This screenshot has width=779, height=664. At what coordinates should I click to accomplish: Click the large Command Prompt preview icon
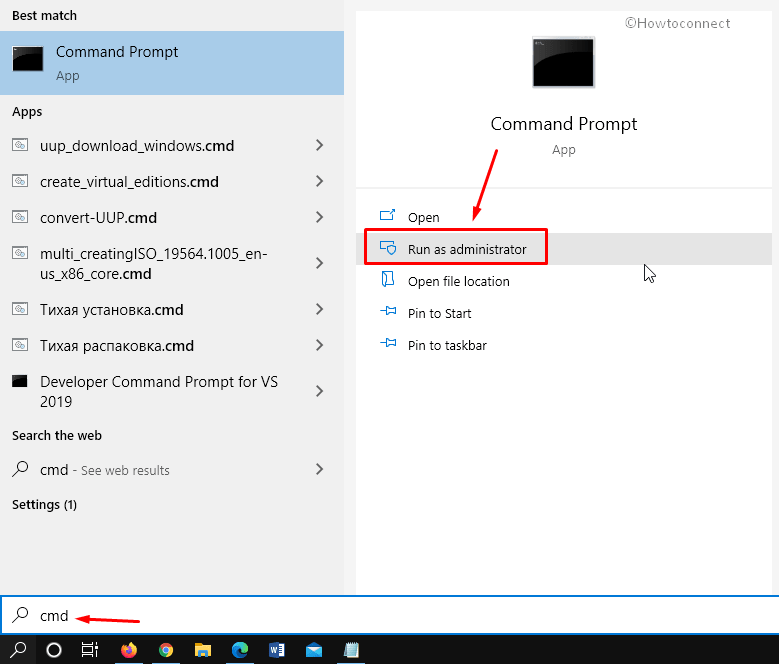tap(563, 63)
